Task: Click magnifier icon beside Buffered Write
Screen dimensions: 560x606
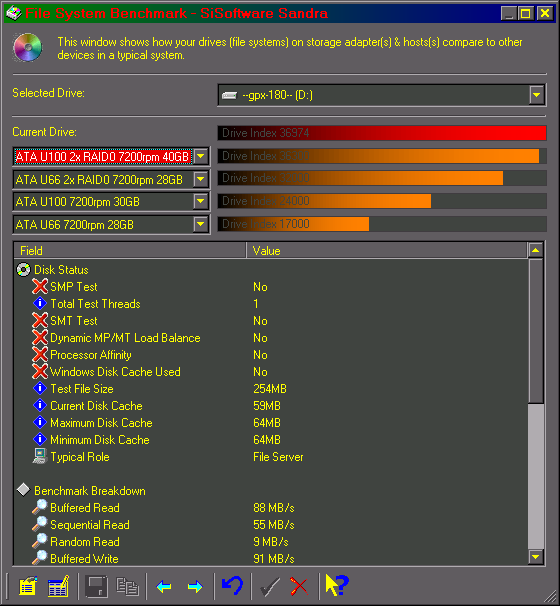Action: tap(39, 558)
